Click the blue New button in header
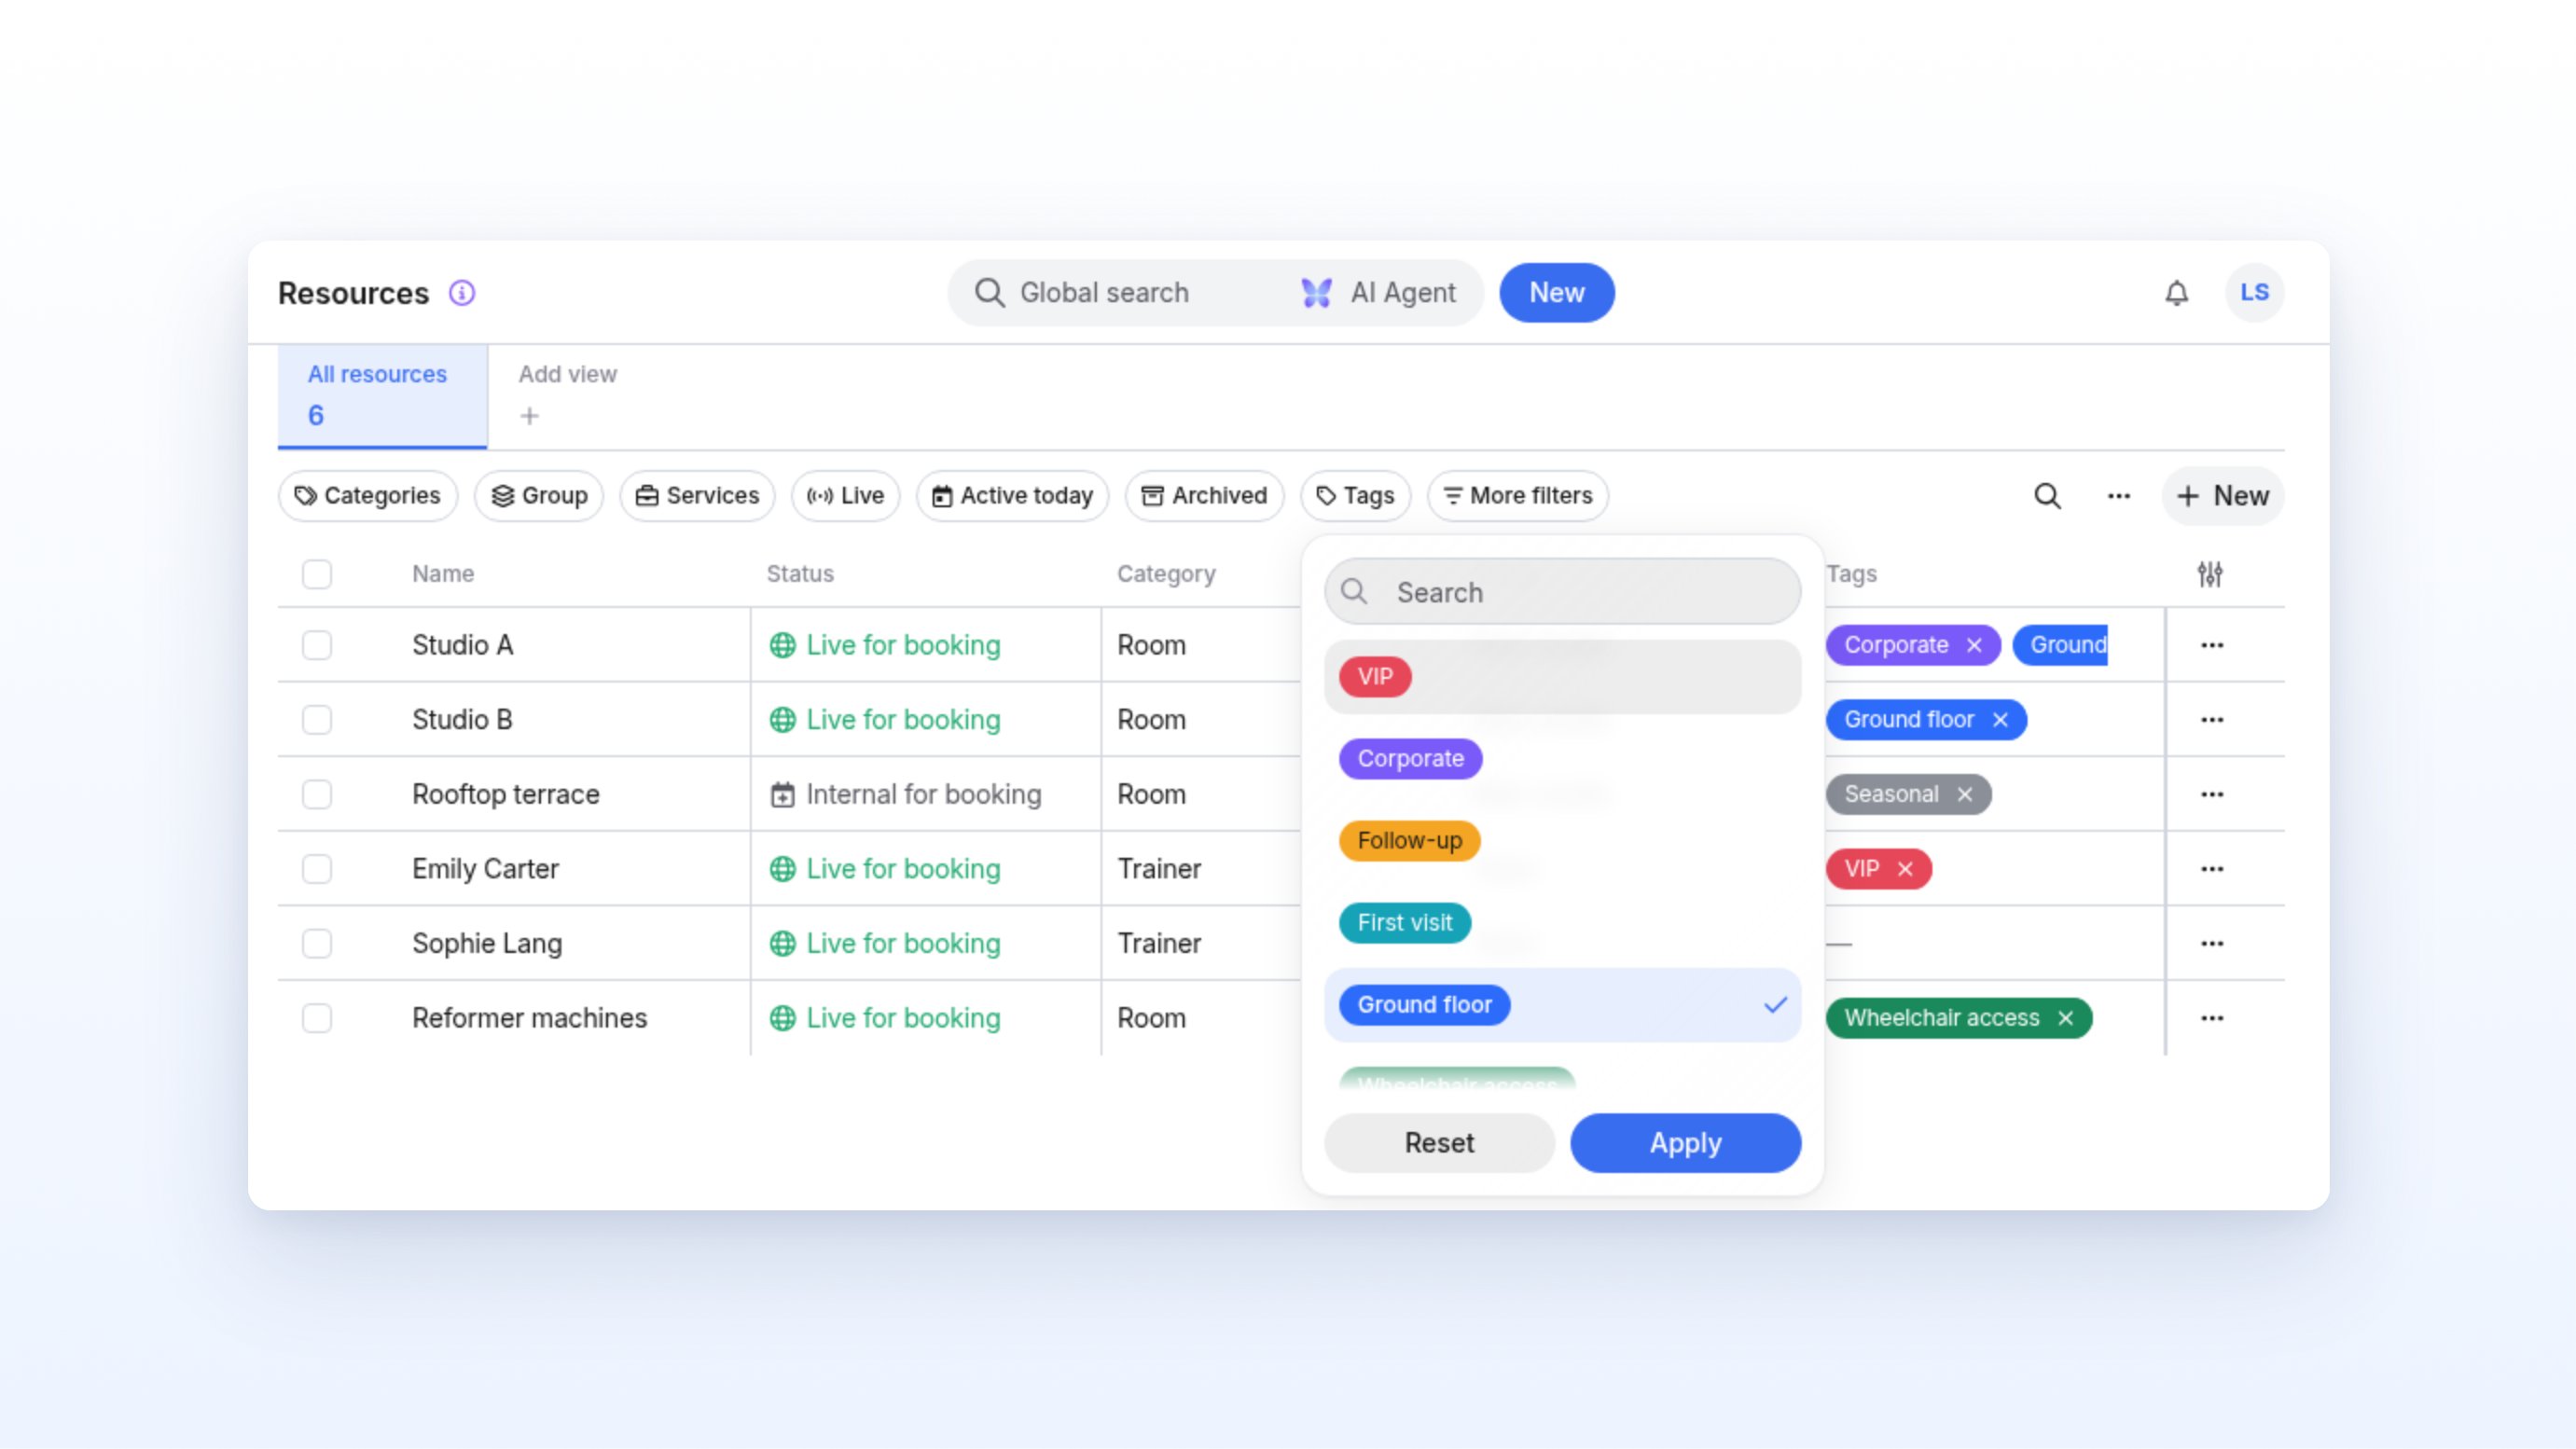The image size is (2576, 1449). point(1556,293)
